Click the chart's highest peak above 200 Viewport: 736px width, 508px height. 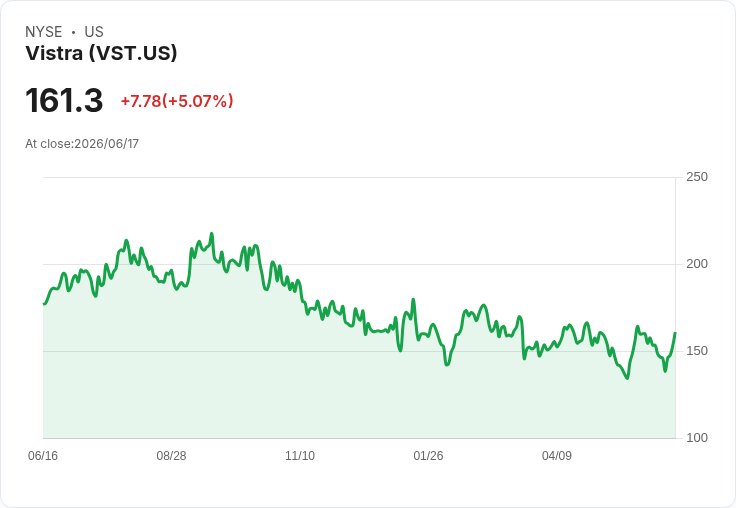click(x=212, y=233)
